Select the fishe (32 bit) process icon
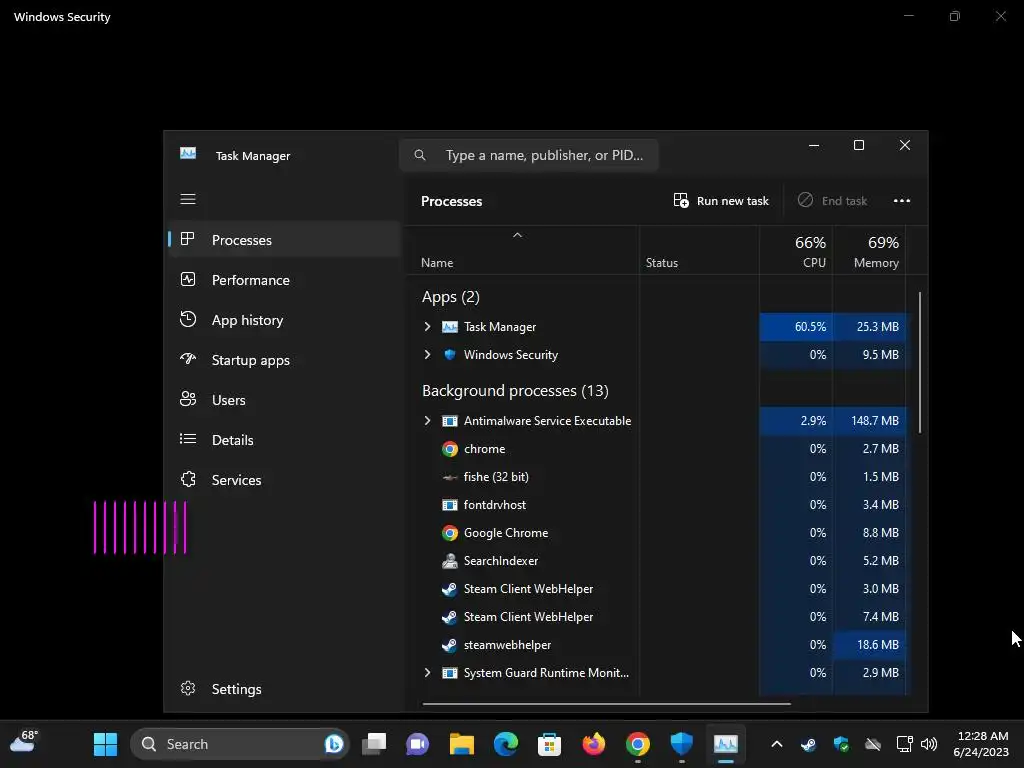1024x768 pixels. (x=450, y=477)
